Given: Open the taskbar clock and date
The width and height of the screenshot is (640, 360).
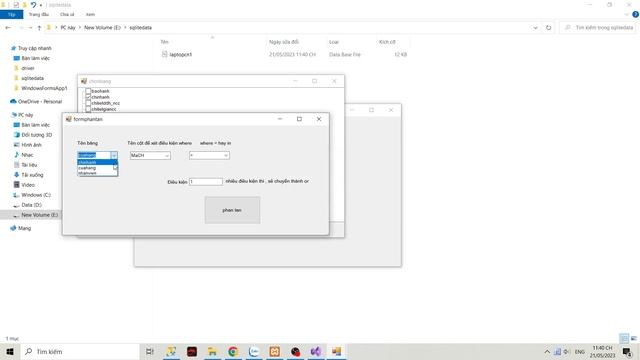Looking at the screenshot, I should point(602,351).
